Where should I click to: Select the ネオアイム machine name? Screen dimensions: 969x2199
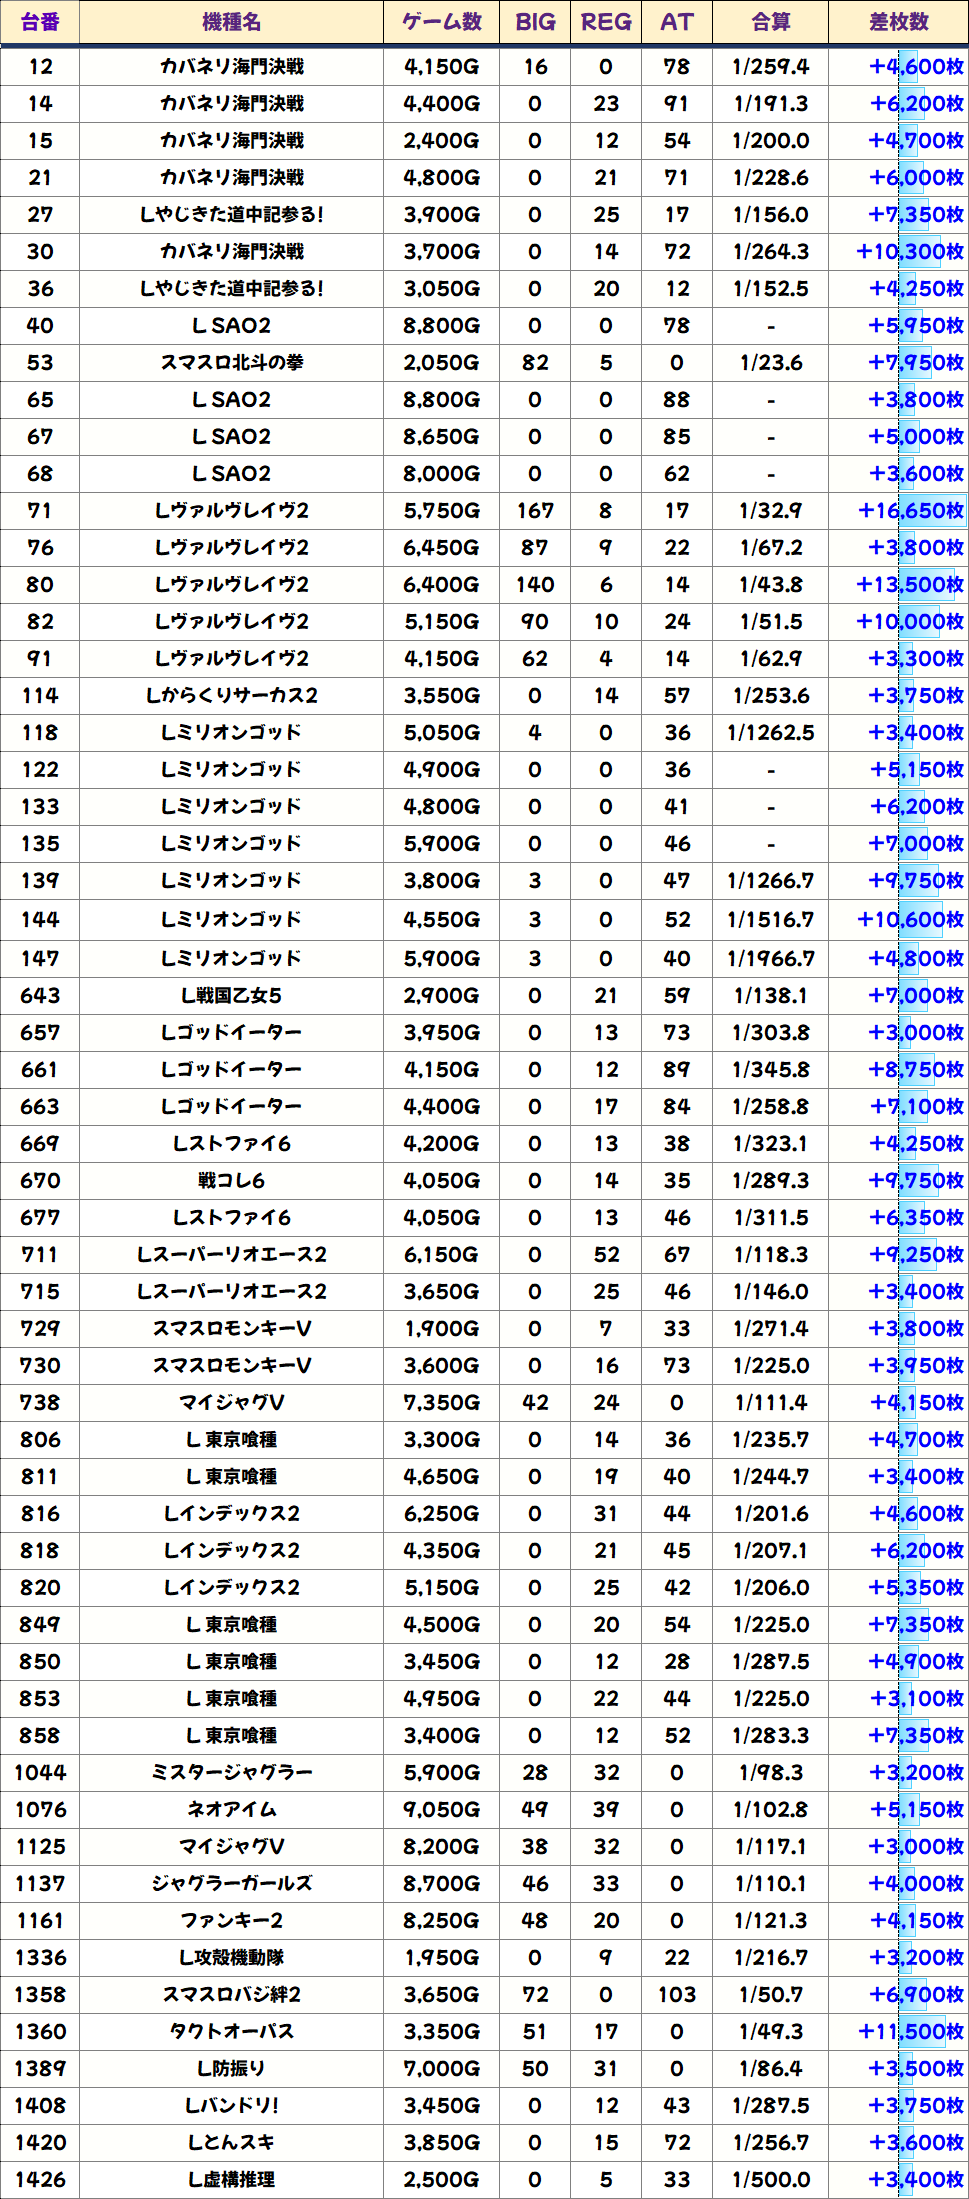coord(231,1810)
